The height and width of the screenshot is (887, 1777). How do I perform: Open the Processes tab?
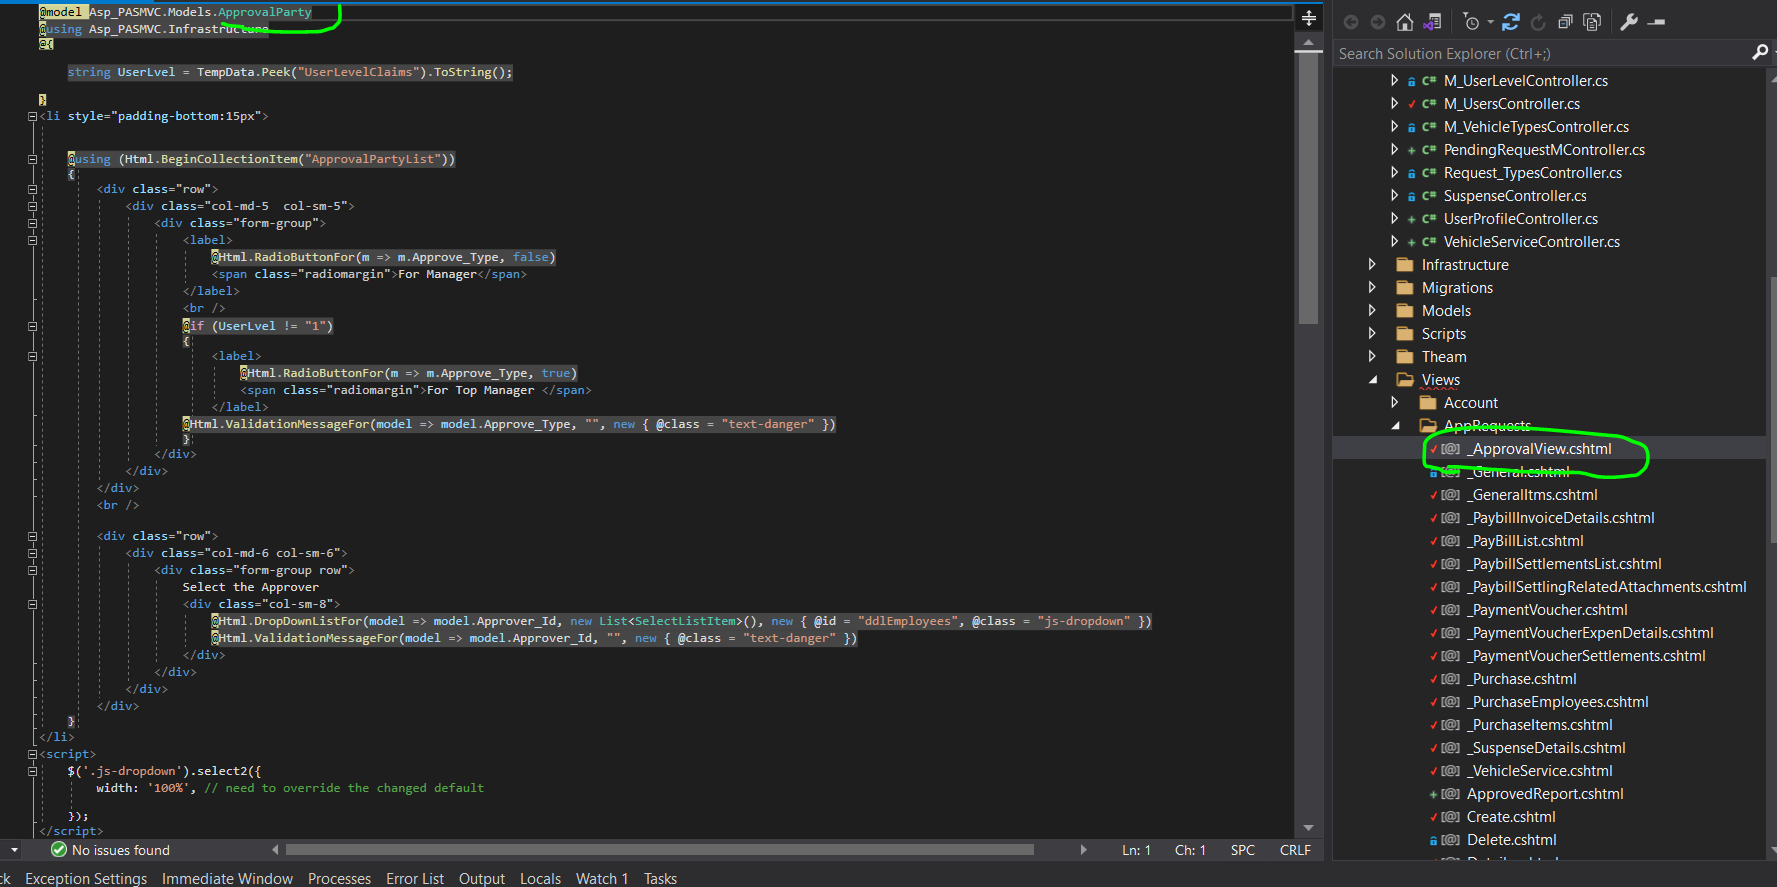coord(339,878)
